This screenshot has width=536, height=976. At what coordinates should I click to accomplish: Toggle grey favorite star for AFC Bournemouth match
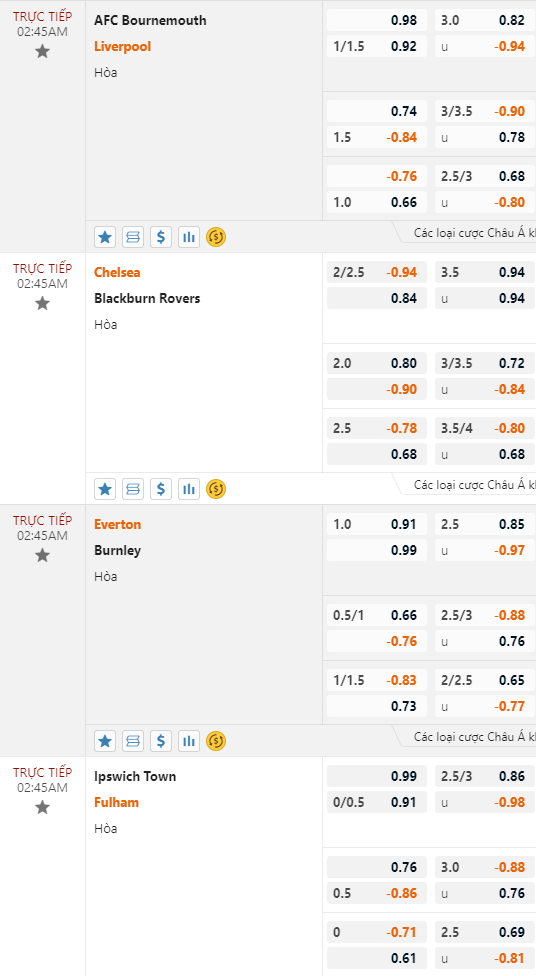42,51
